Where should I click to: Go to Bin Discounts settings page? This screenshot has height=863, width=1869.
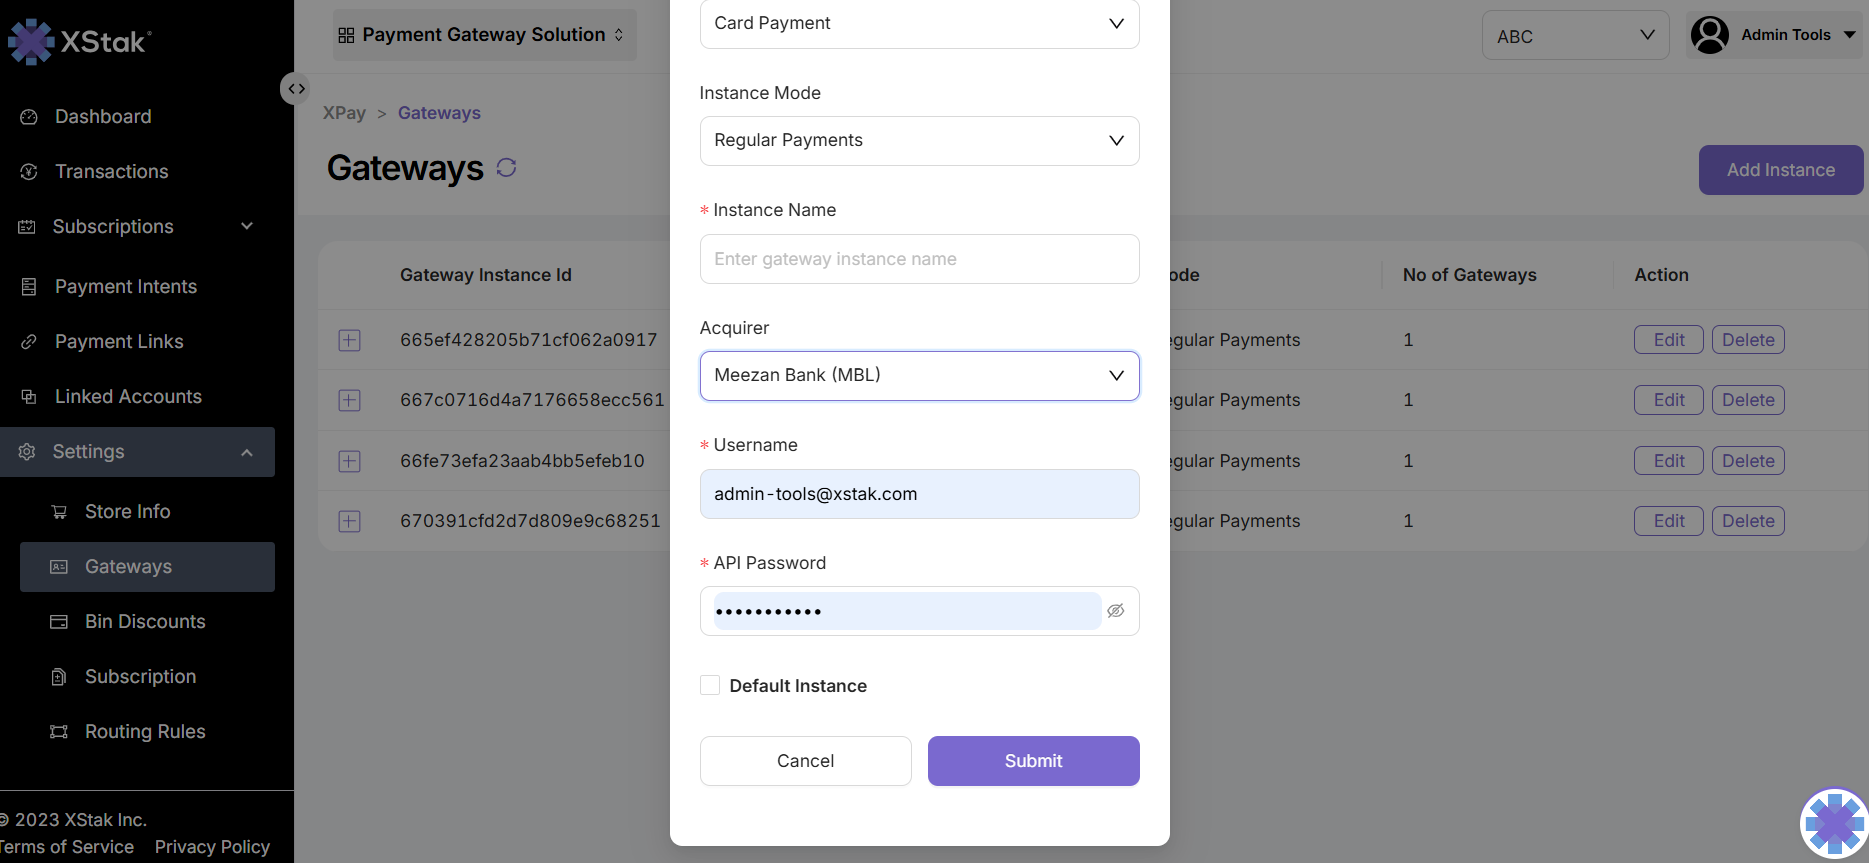tap(145, 622)
